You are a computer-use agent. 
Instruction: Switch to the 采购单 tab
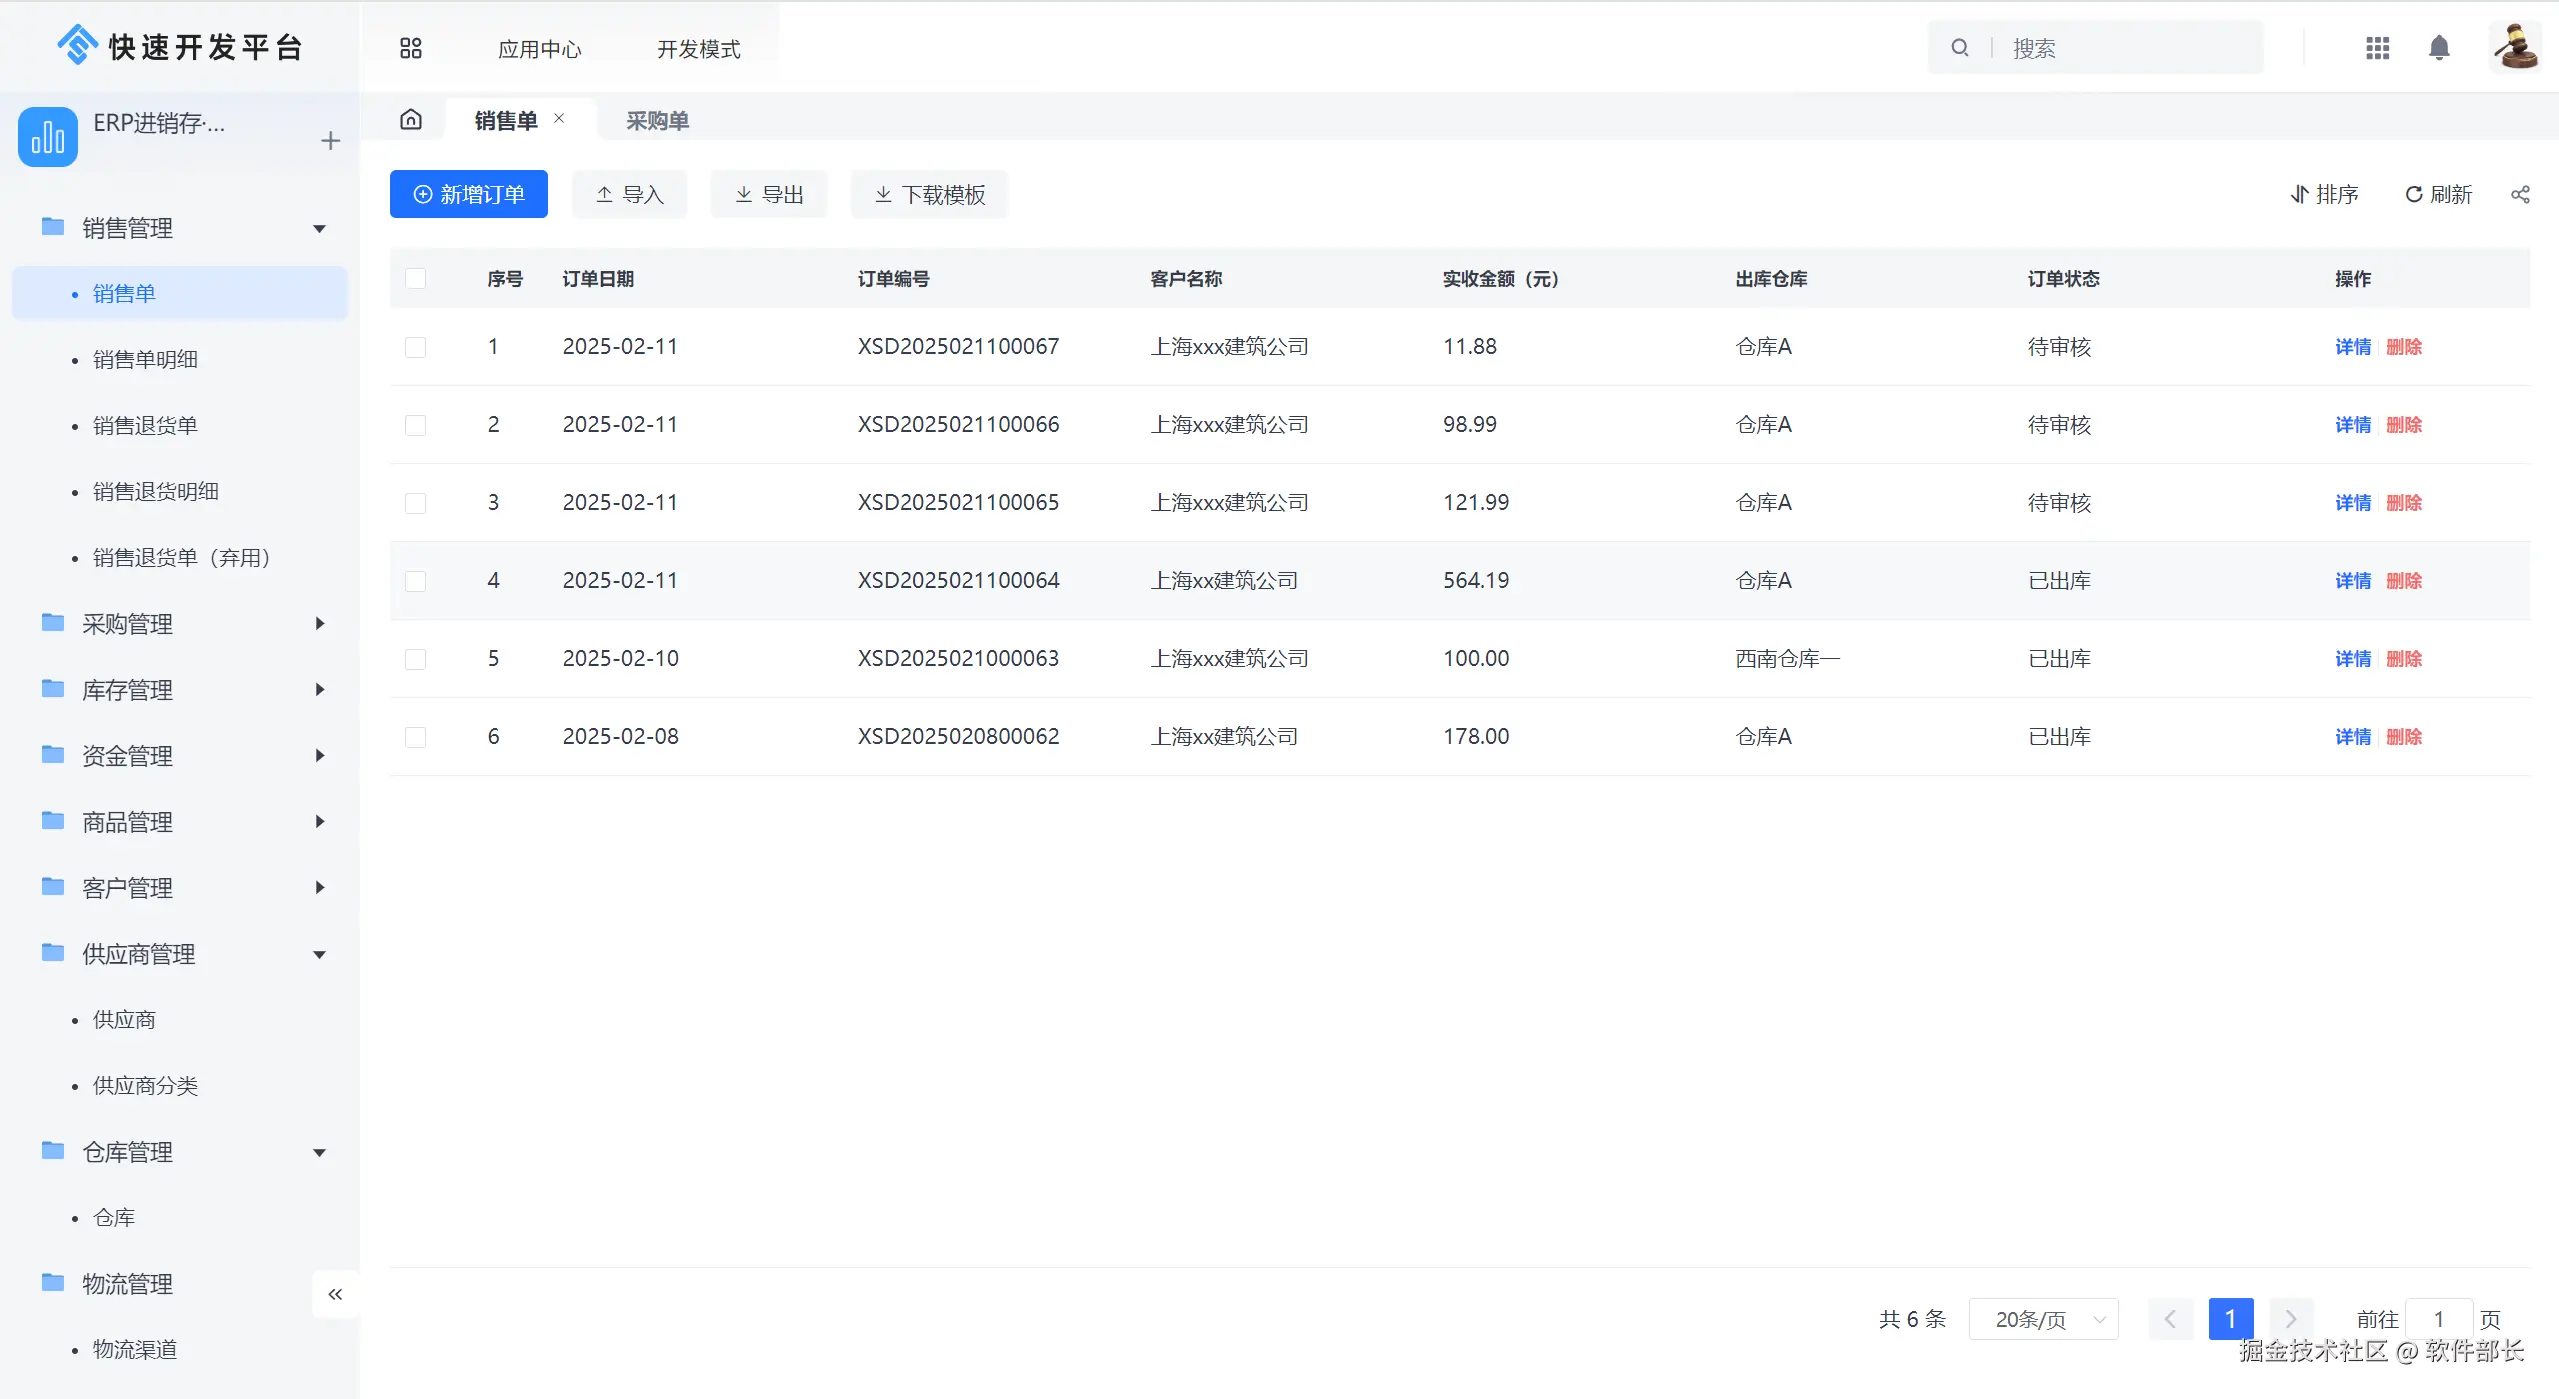coord(657,121)
